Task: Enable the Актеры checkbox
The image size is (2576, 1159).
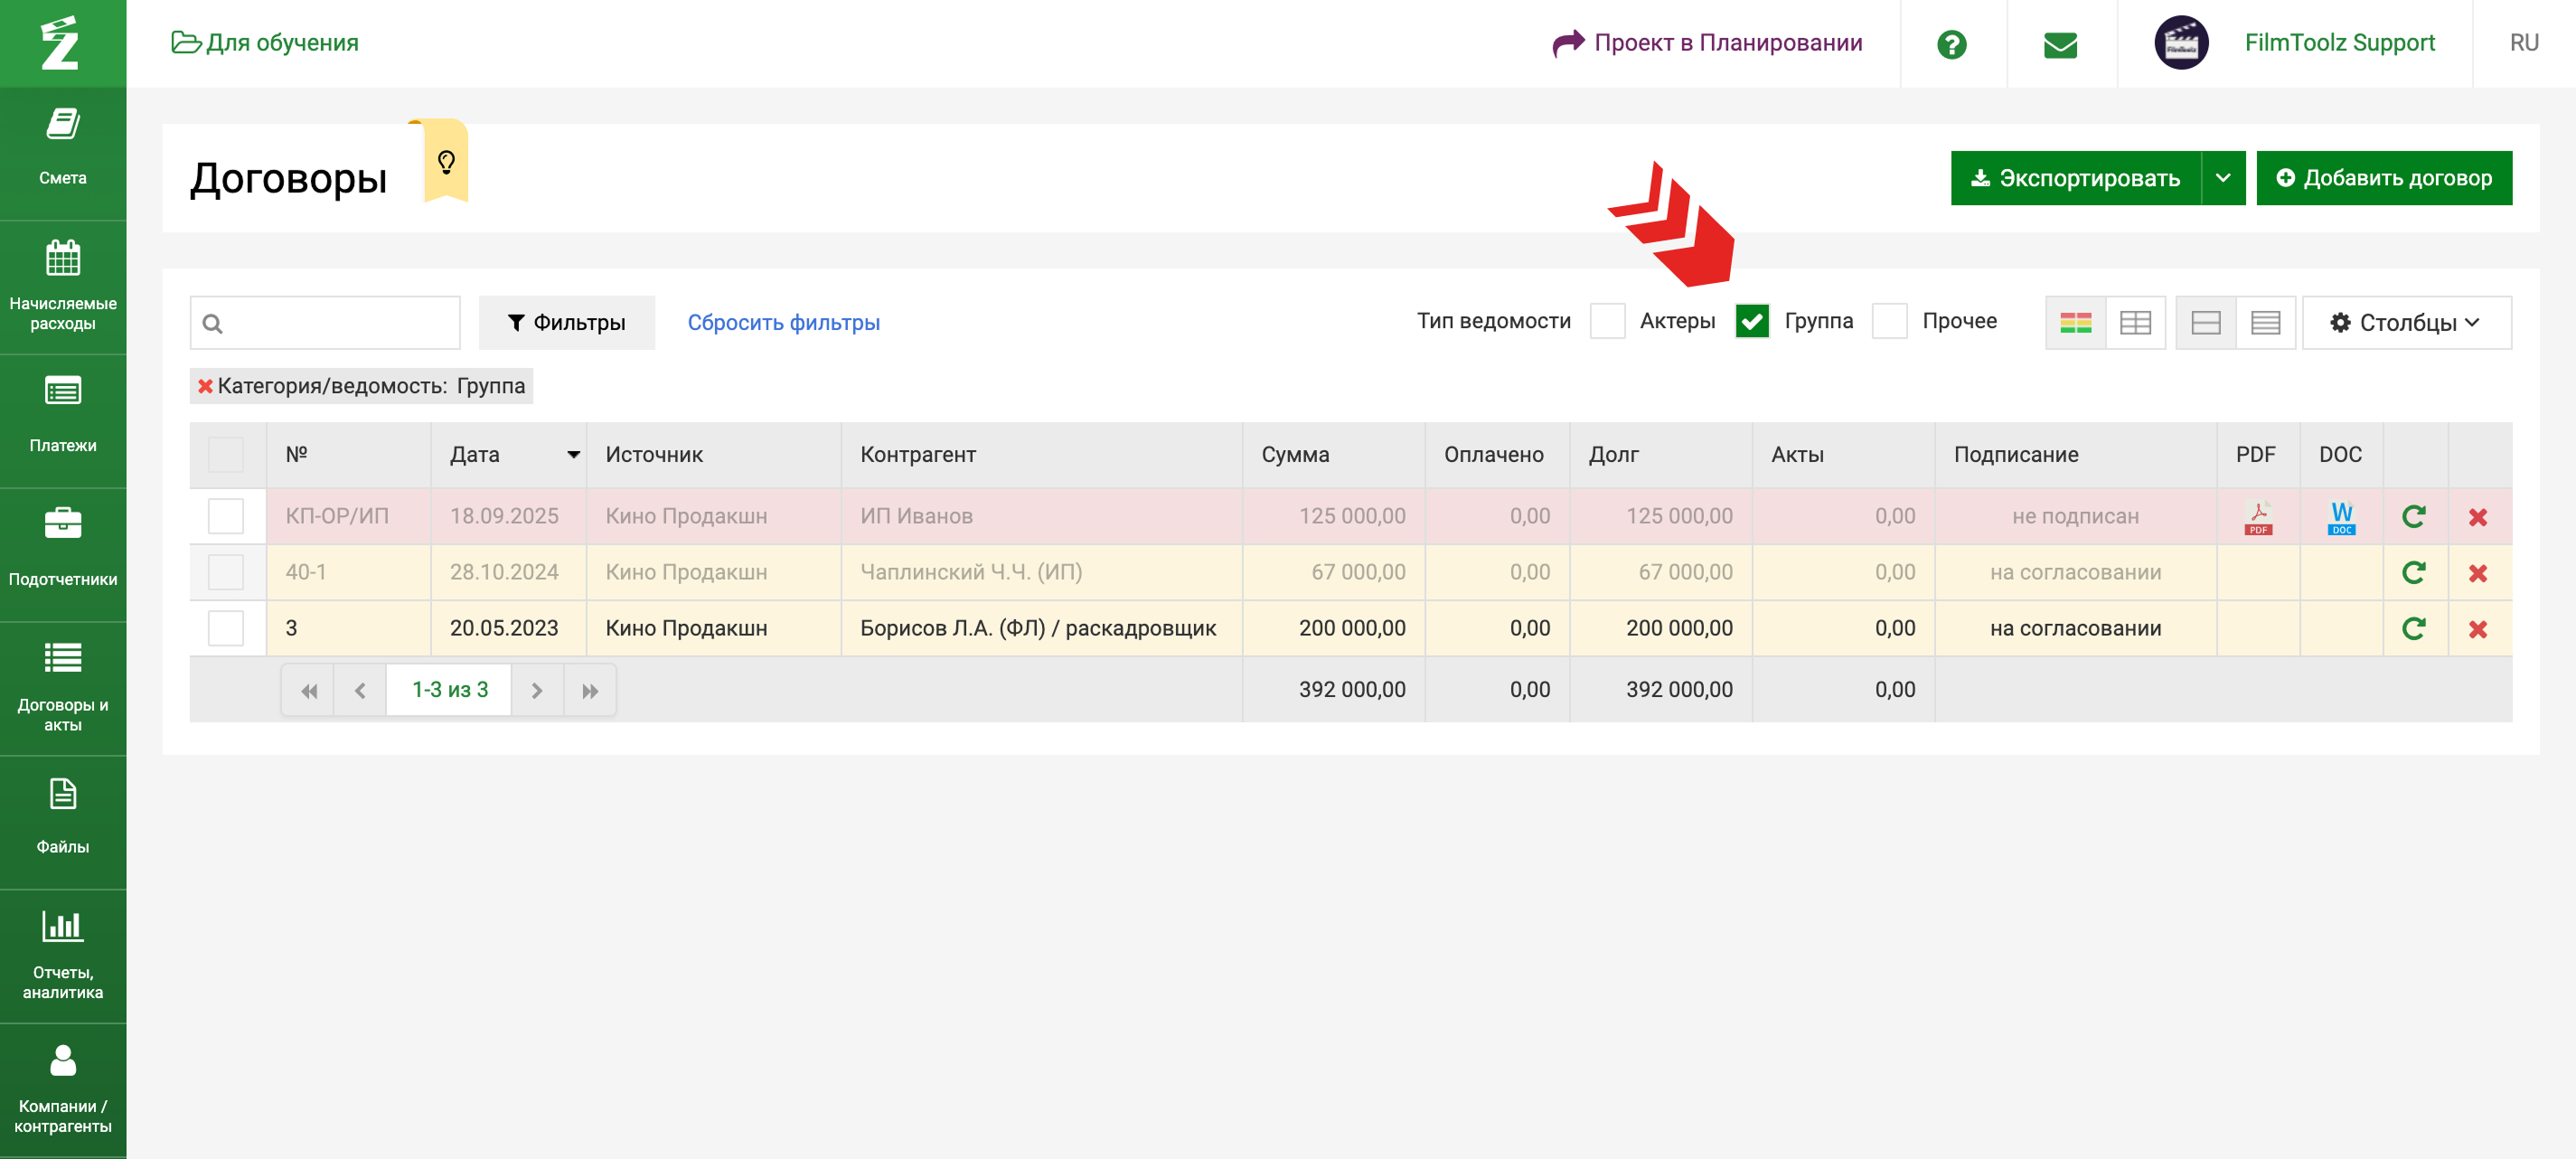Action: 1607,322
